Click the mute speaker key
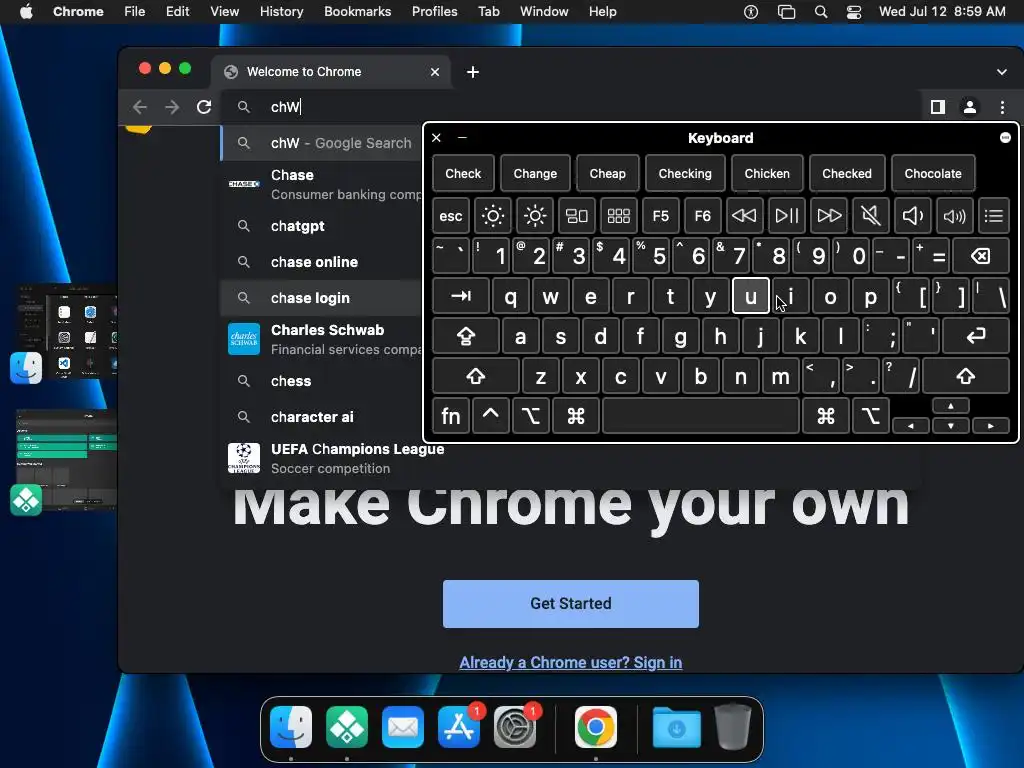 [x=871, y=216]
